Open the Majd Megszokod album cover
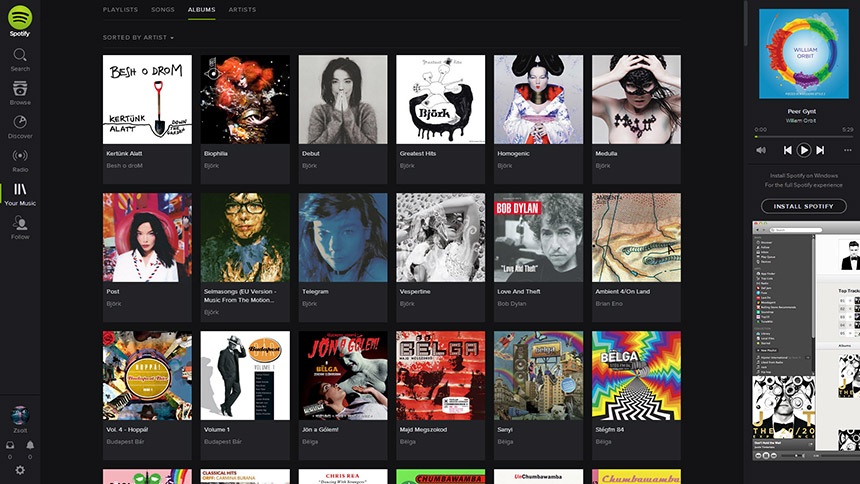 pos(440,376)
